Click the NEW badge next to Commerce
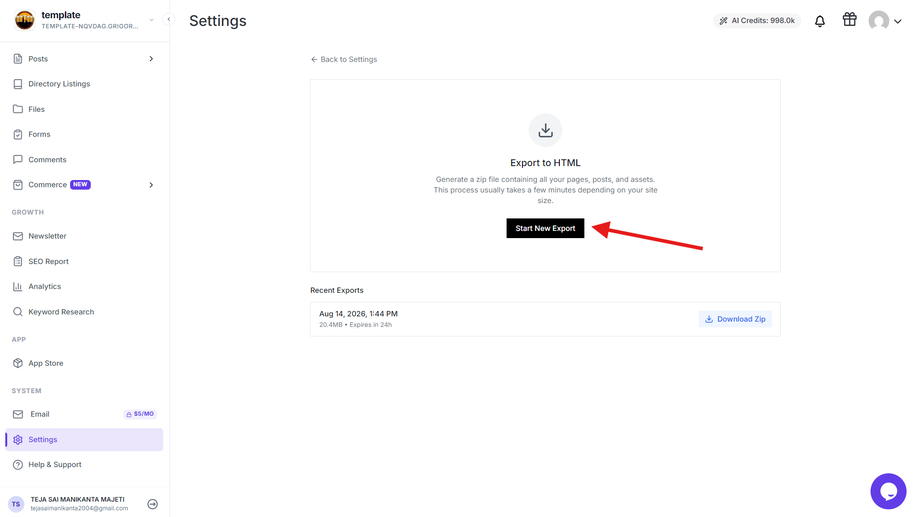Viewport: 920px width, 517px height. pos(80,184)
